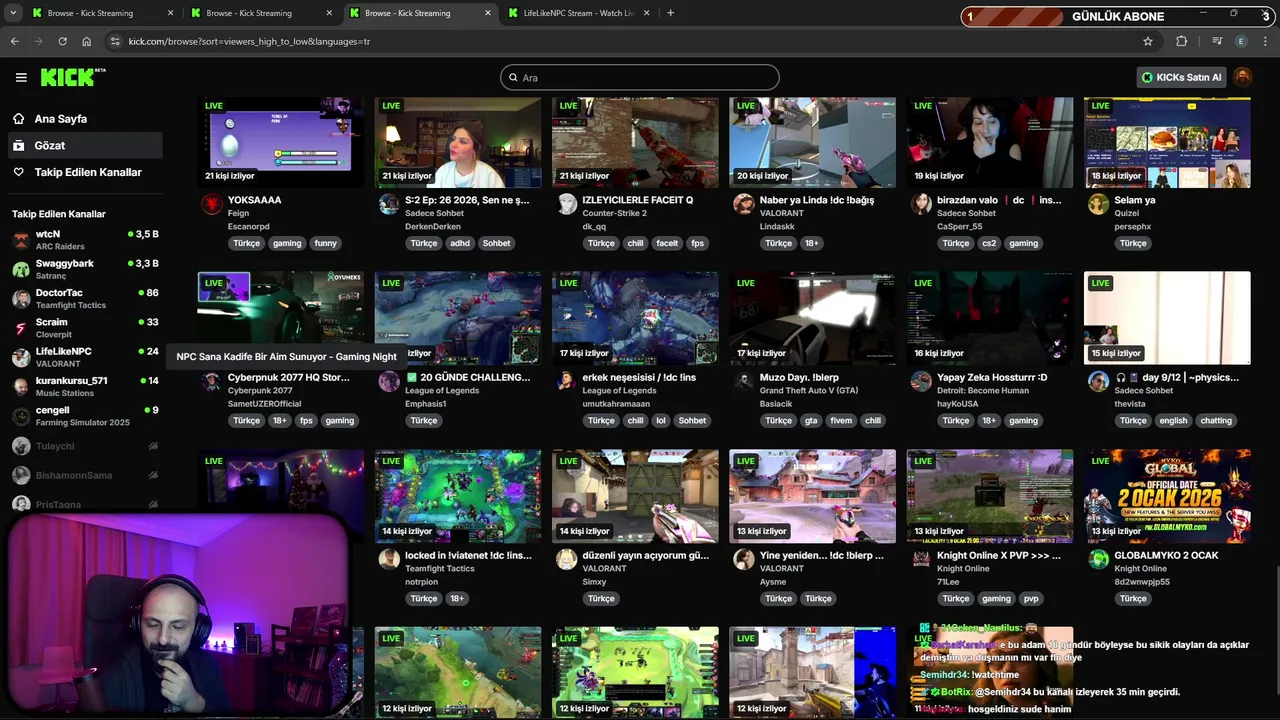Open the browser extensions puzzle icon
1280x720 pixels.
[x=1182, y=41]
